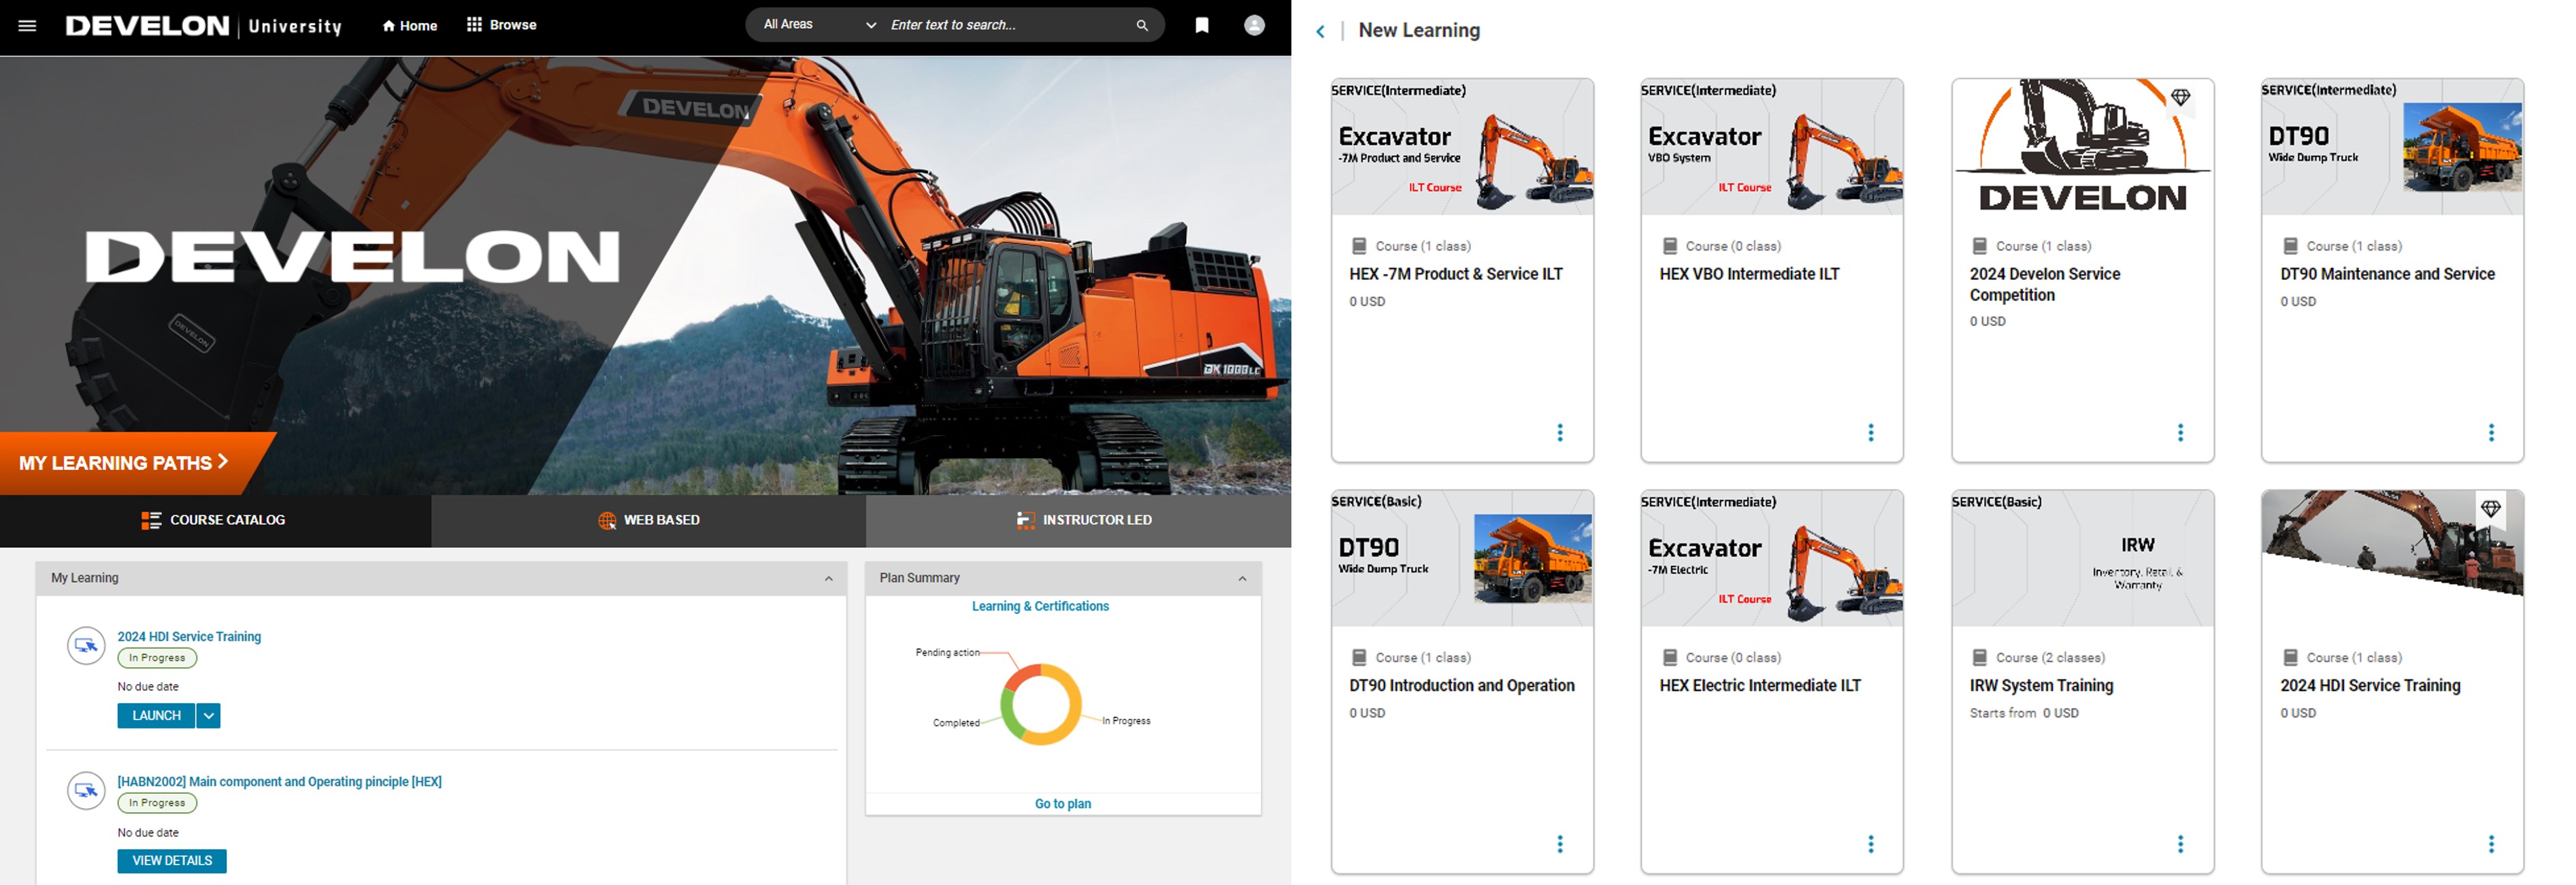2576x885 pixels.
Task: Expand the LAUNCH button dropdown arrow
Action: [x=208, y=716]
